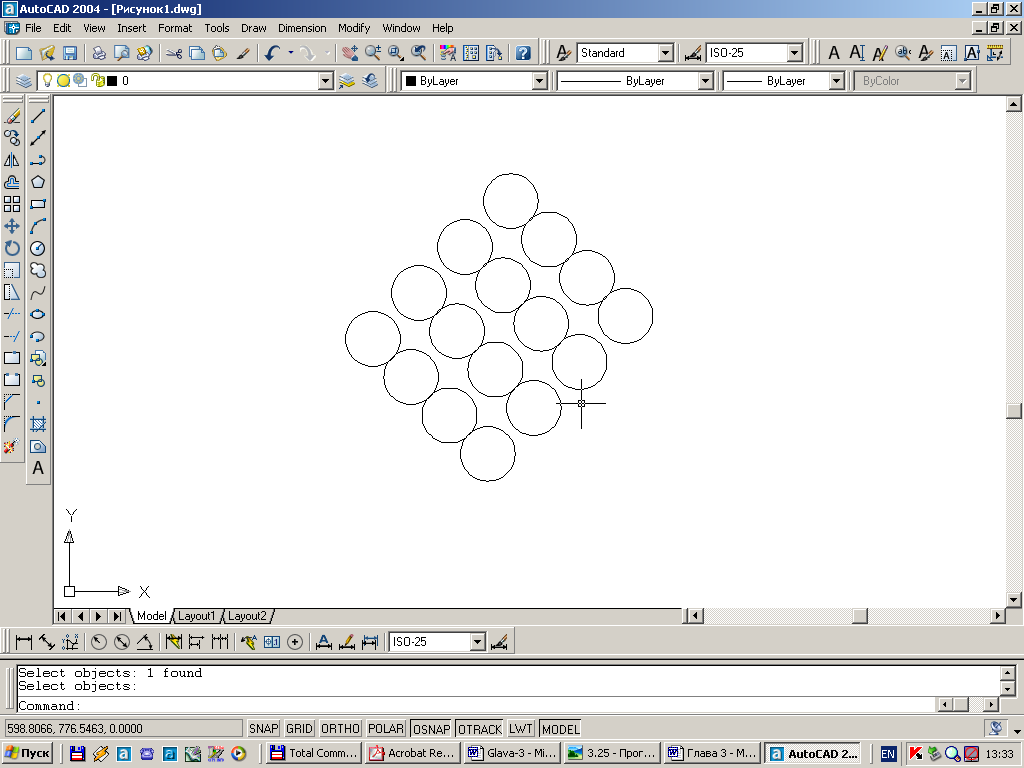Click EN language indicator in tray
Viewport: 1024px width, 768px height.
pyautogui.click(x=888, y=754)
